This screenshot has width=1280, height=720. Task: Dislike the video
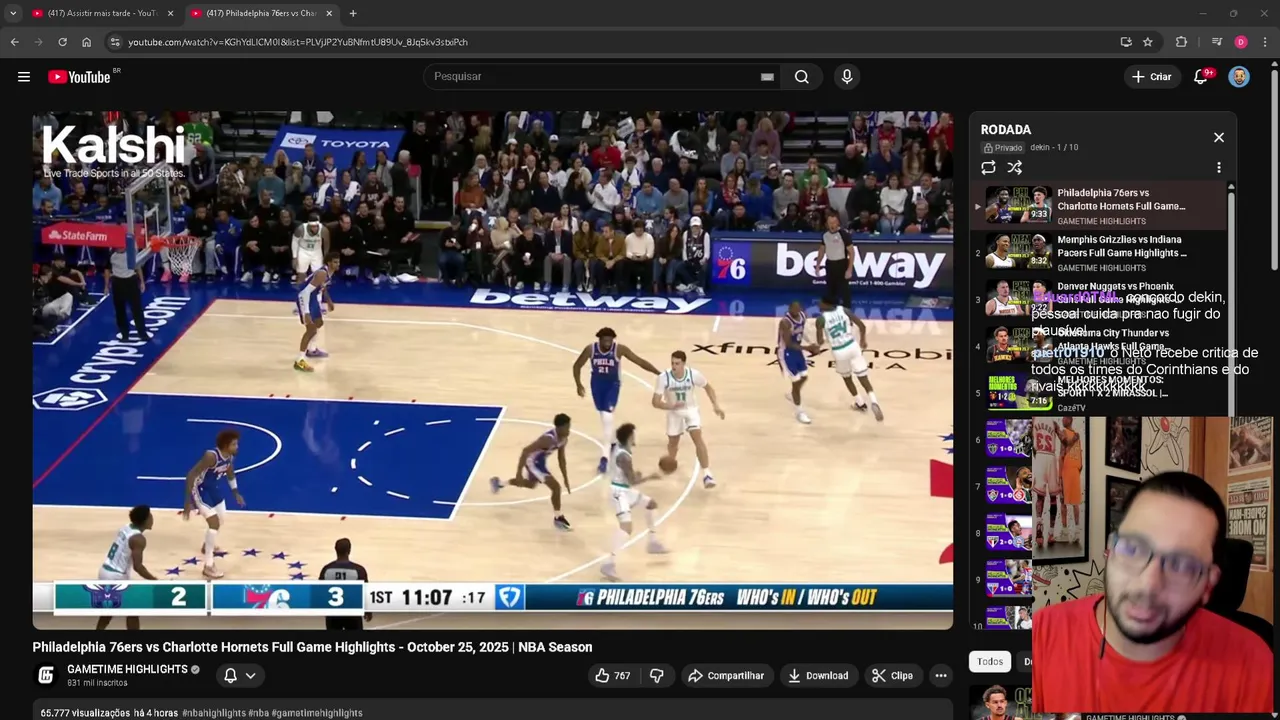[x=657, y=676]
